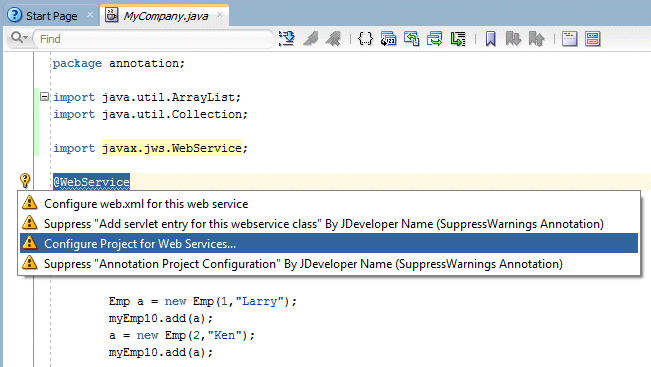Click the blue download-arrow toolbar icon

pyautogui.click(x=286, y=39)
